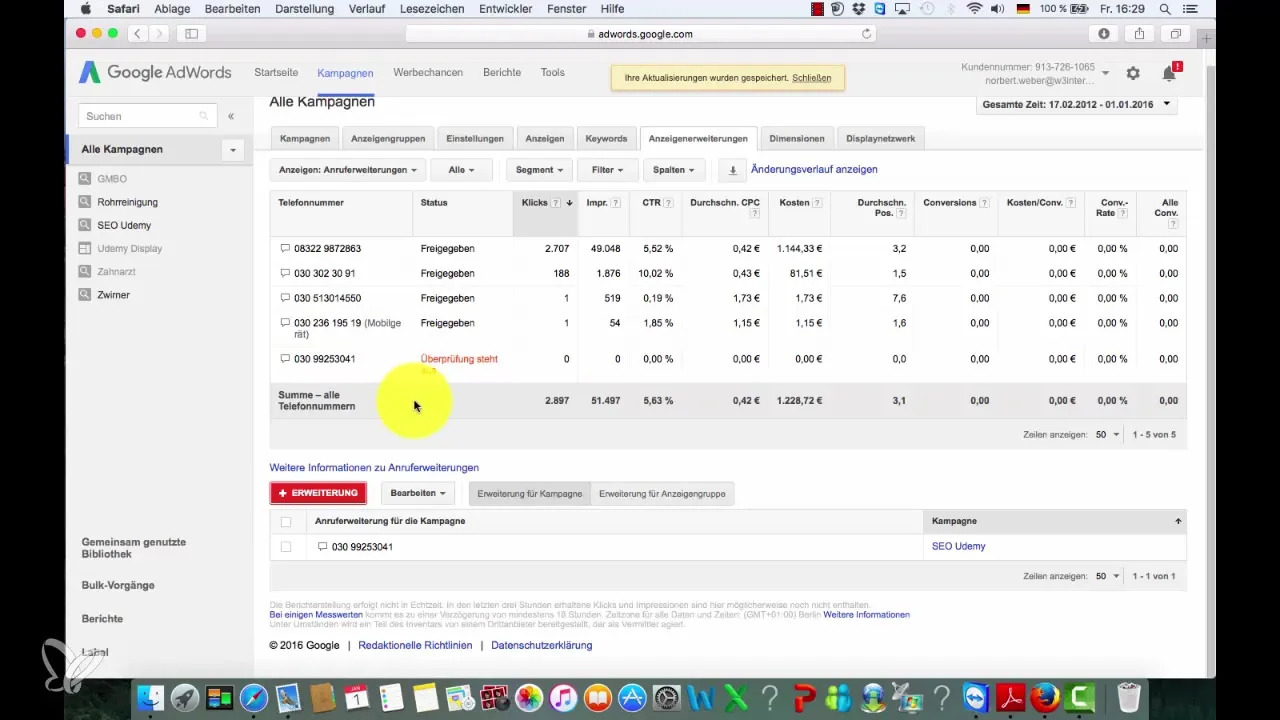This screenshot has height=720, width=1280.
Task: Switch to Keywords tab
Action: click(606, 139)
